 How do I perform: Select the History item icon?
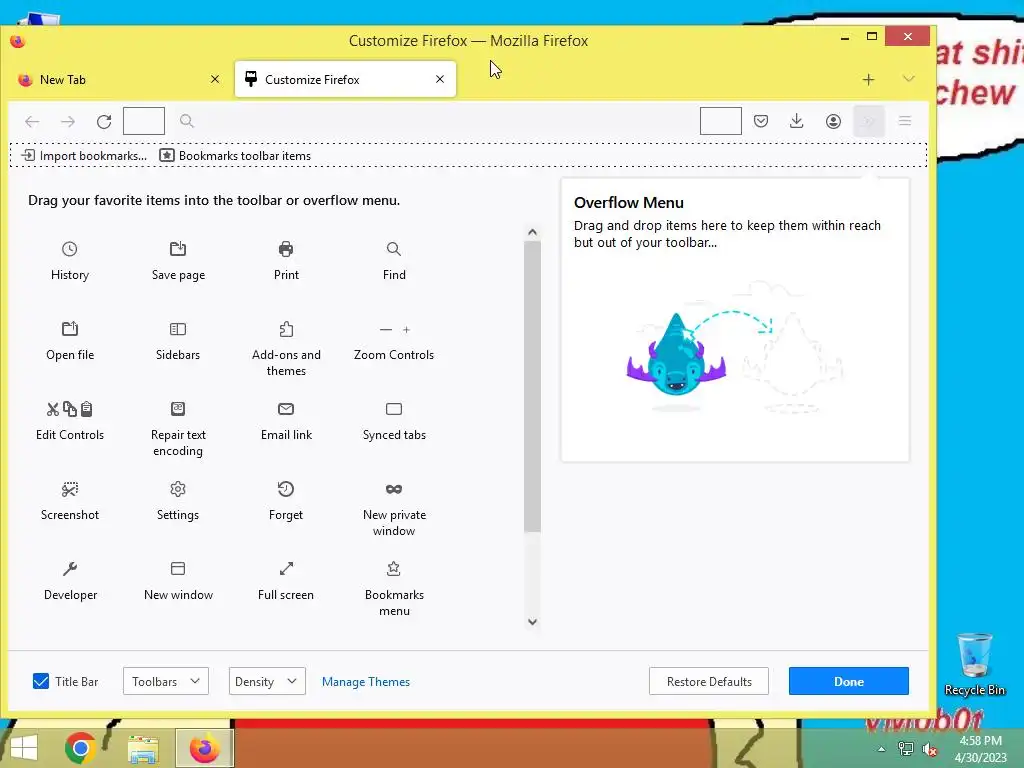[x=69, y=249]
